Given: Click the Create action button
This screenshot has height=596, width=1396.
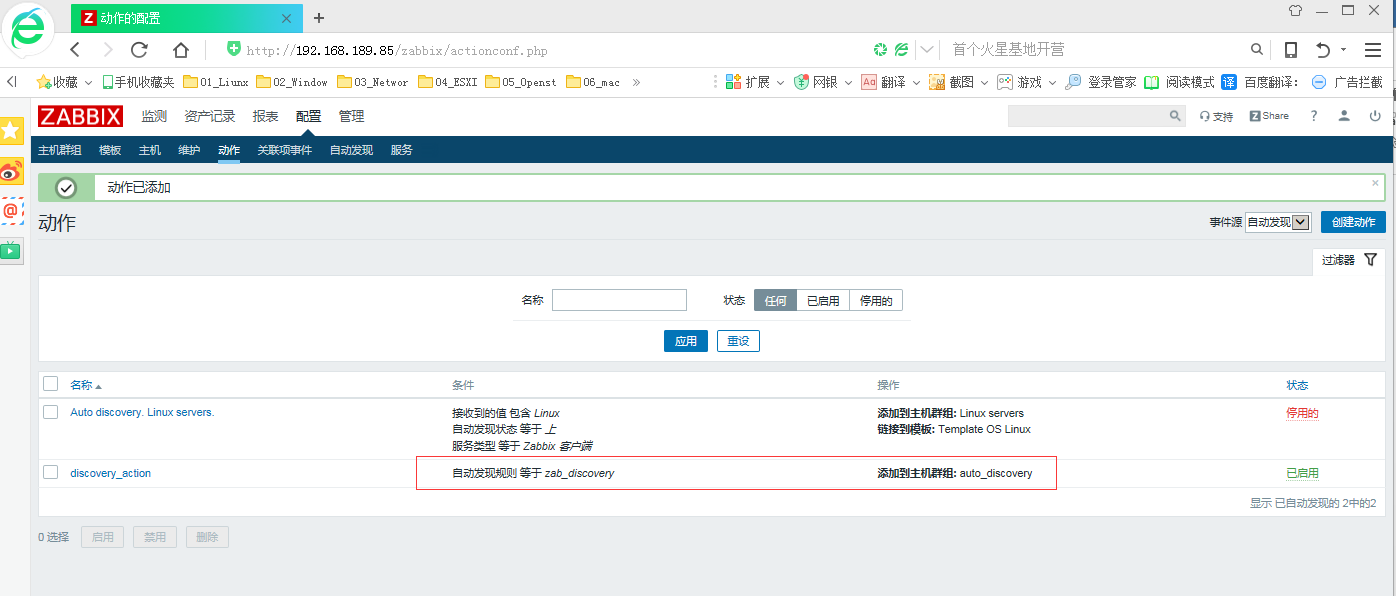Looking at the screenshot, I should pyautogui.click(x=1352, y=222).
